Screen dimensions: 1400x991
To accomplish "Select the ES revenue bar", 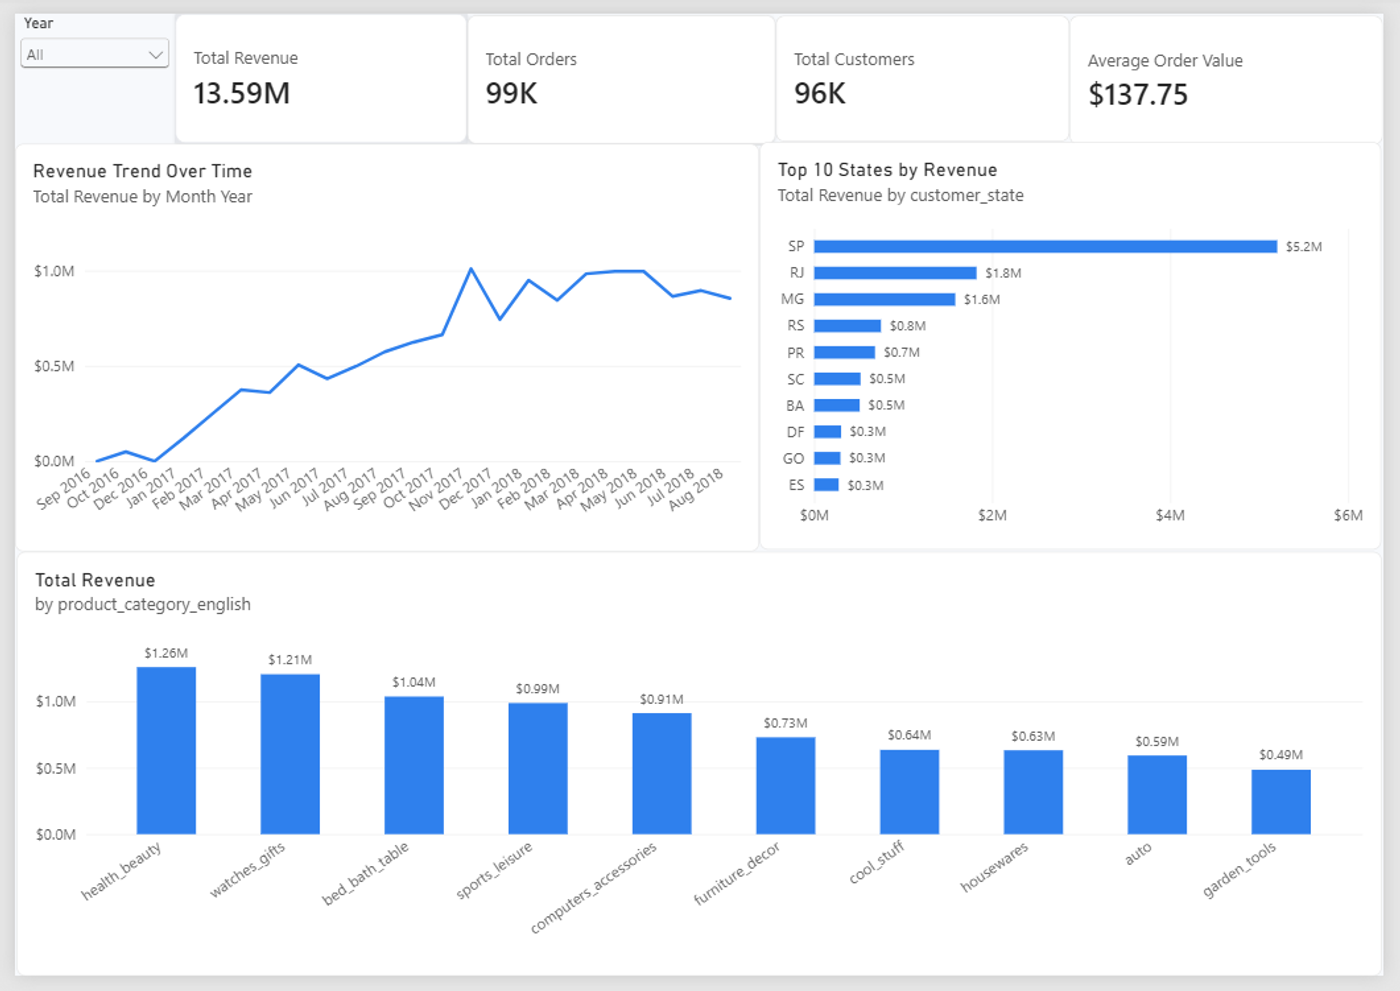I will 826,485.
